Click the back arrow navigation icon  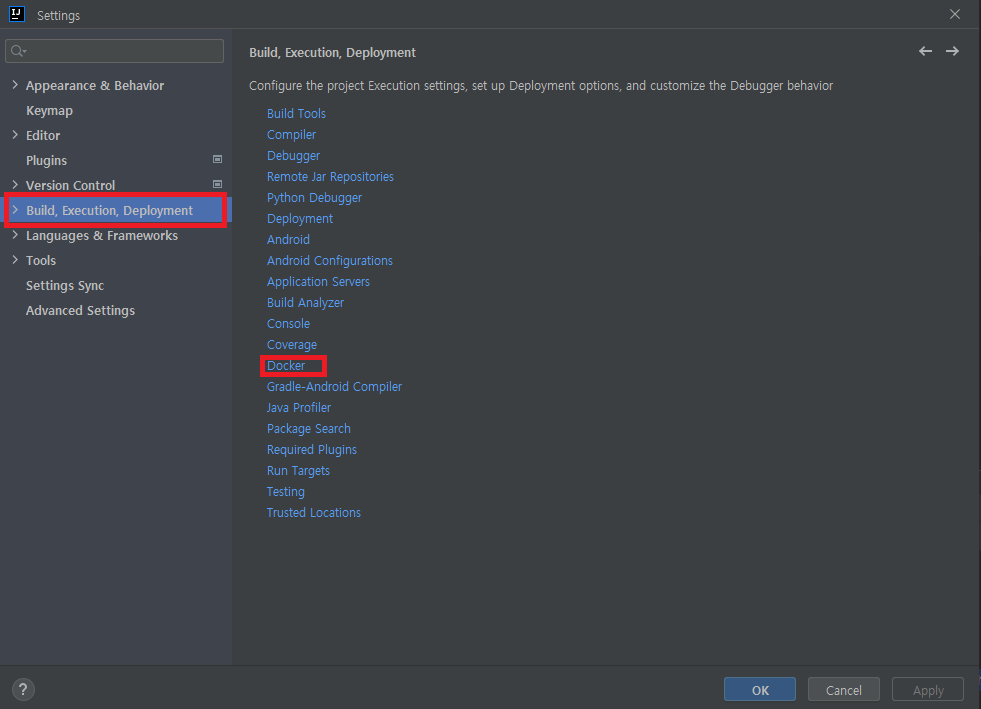point(925,51)
